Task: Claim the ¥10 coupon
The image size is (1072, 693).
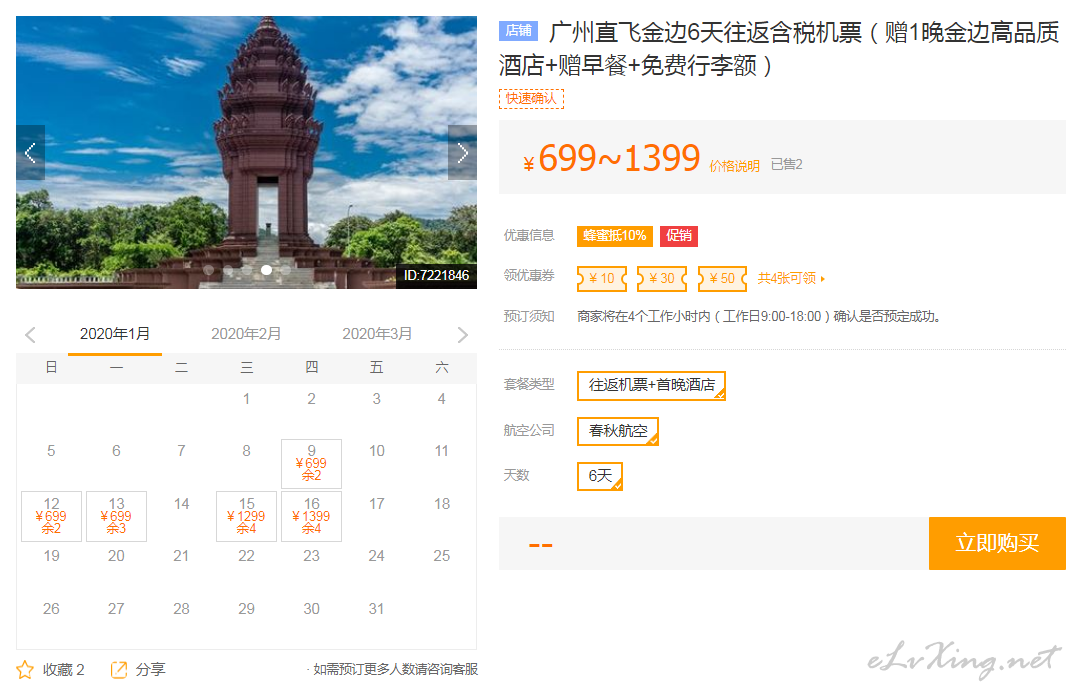Action: pos(602,279)
